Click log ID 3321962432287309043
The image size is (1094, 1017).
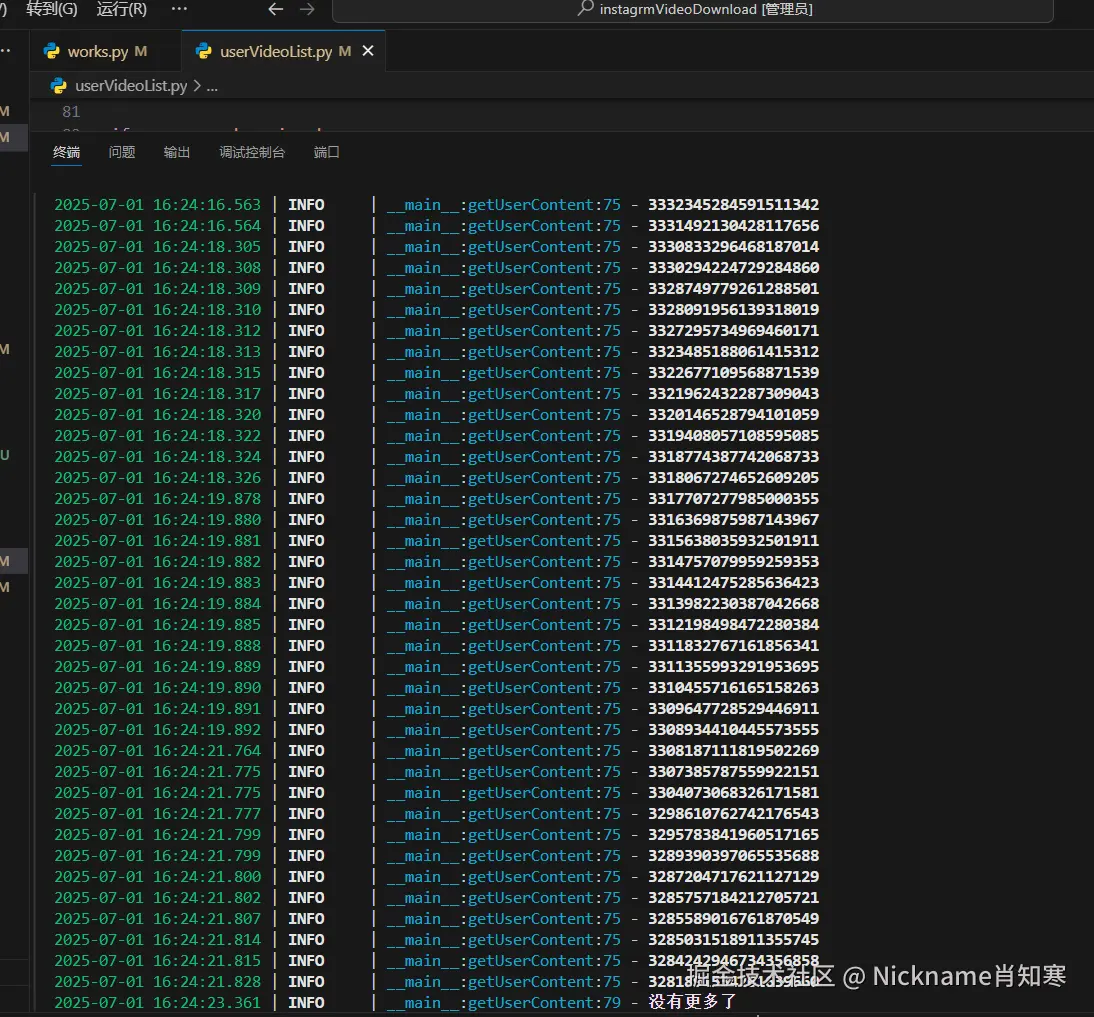click(x=733, y=393)
